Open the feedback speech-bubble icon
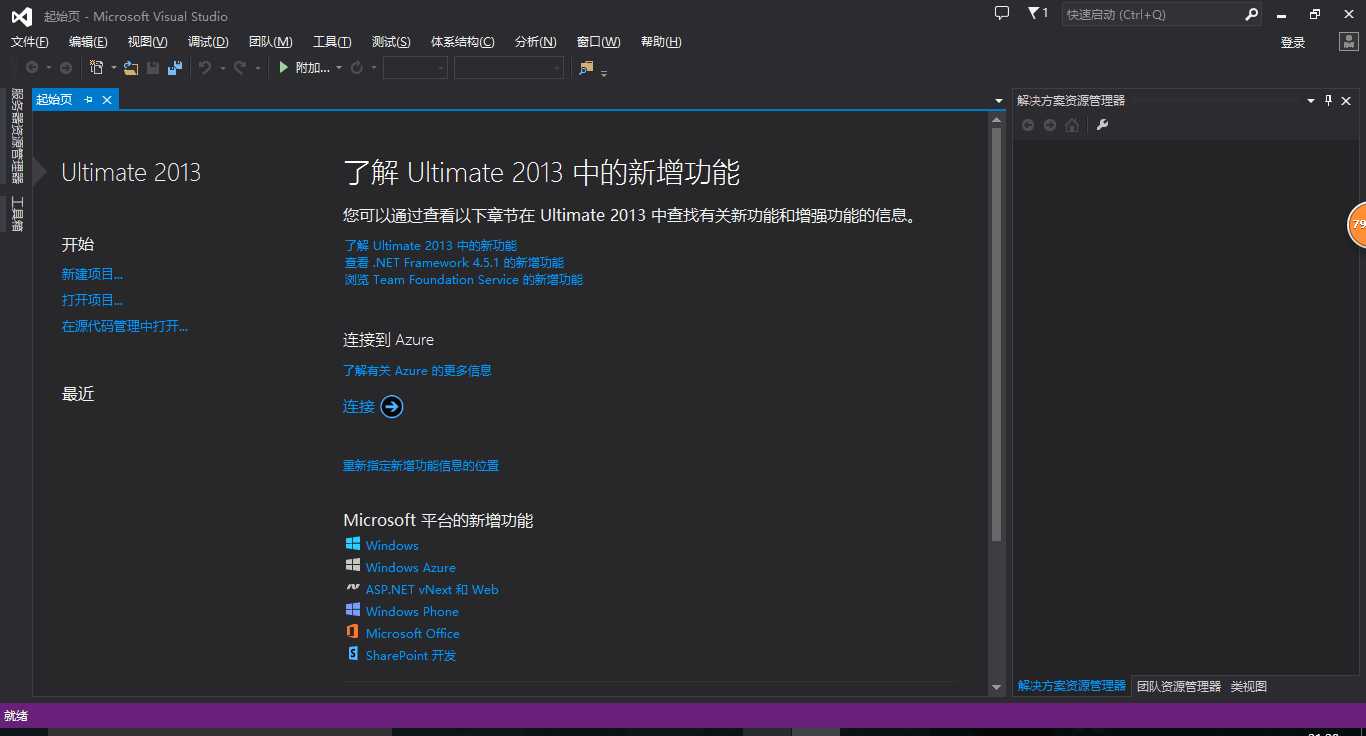The width and height of the screenshot is (1366, 736). click(x=1002, y=13)
